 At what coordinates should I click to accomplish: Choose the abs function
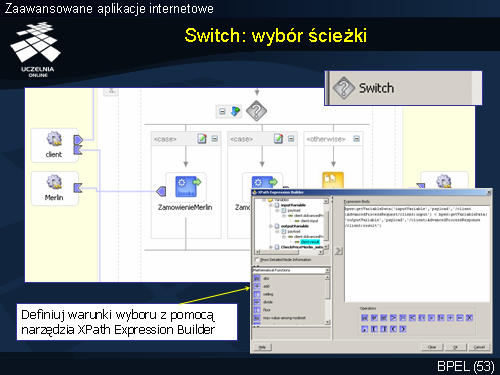pos(266,278)
